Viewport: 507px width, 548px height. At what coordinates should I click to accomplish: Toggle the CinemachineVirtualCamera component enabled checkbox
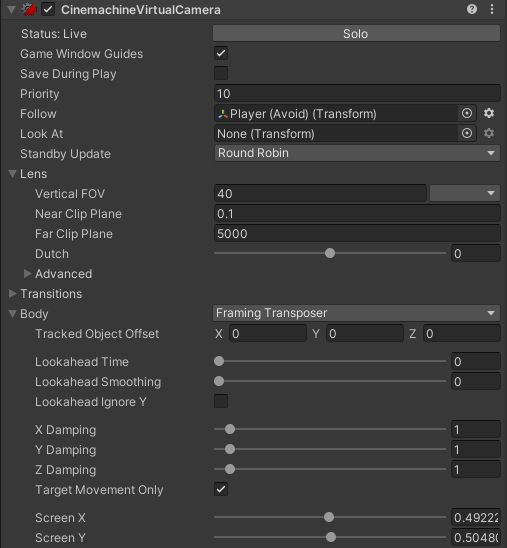coord(48,9)
